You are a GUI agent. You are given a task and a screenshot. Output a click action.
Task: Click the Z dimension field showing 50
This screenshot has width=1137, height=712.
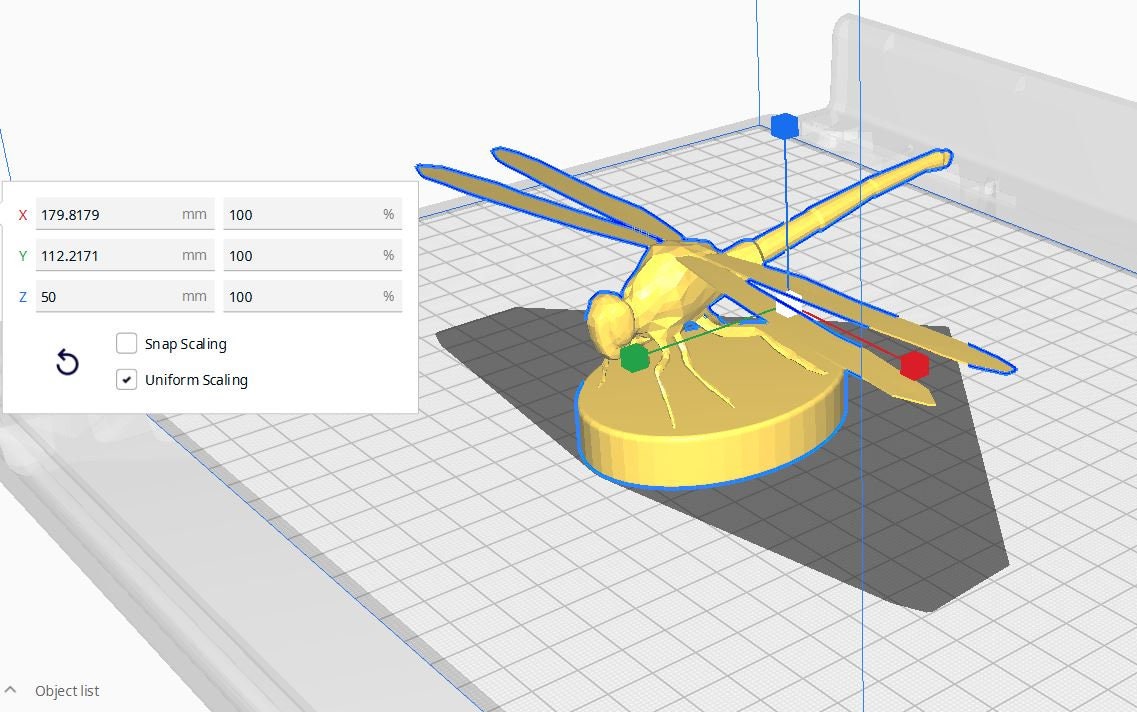(x=124, y=296)
